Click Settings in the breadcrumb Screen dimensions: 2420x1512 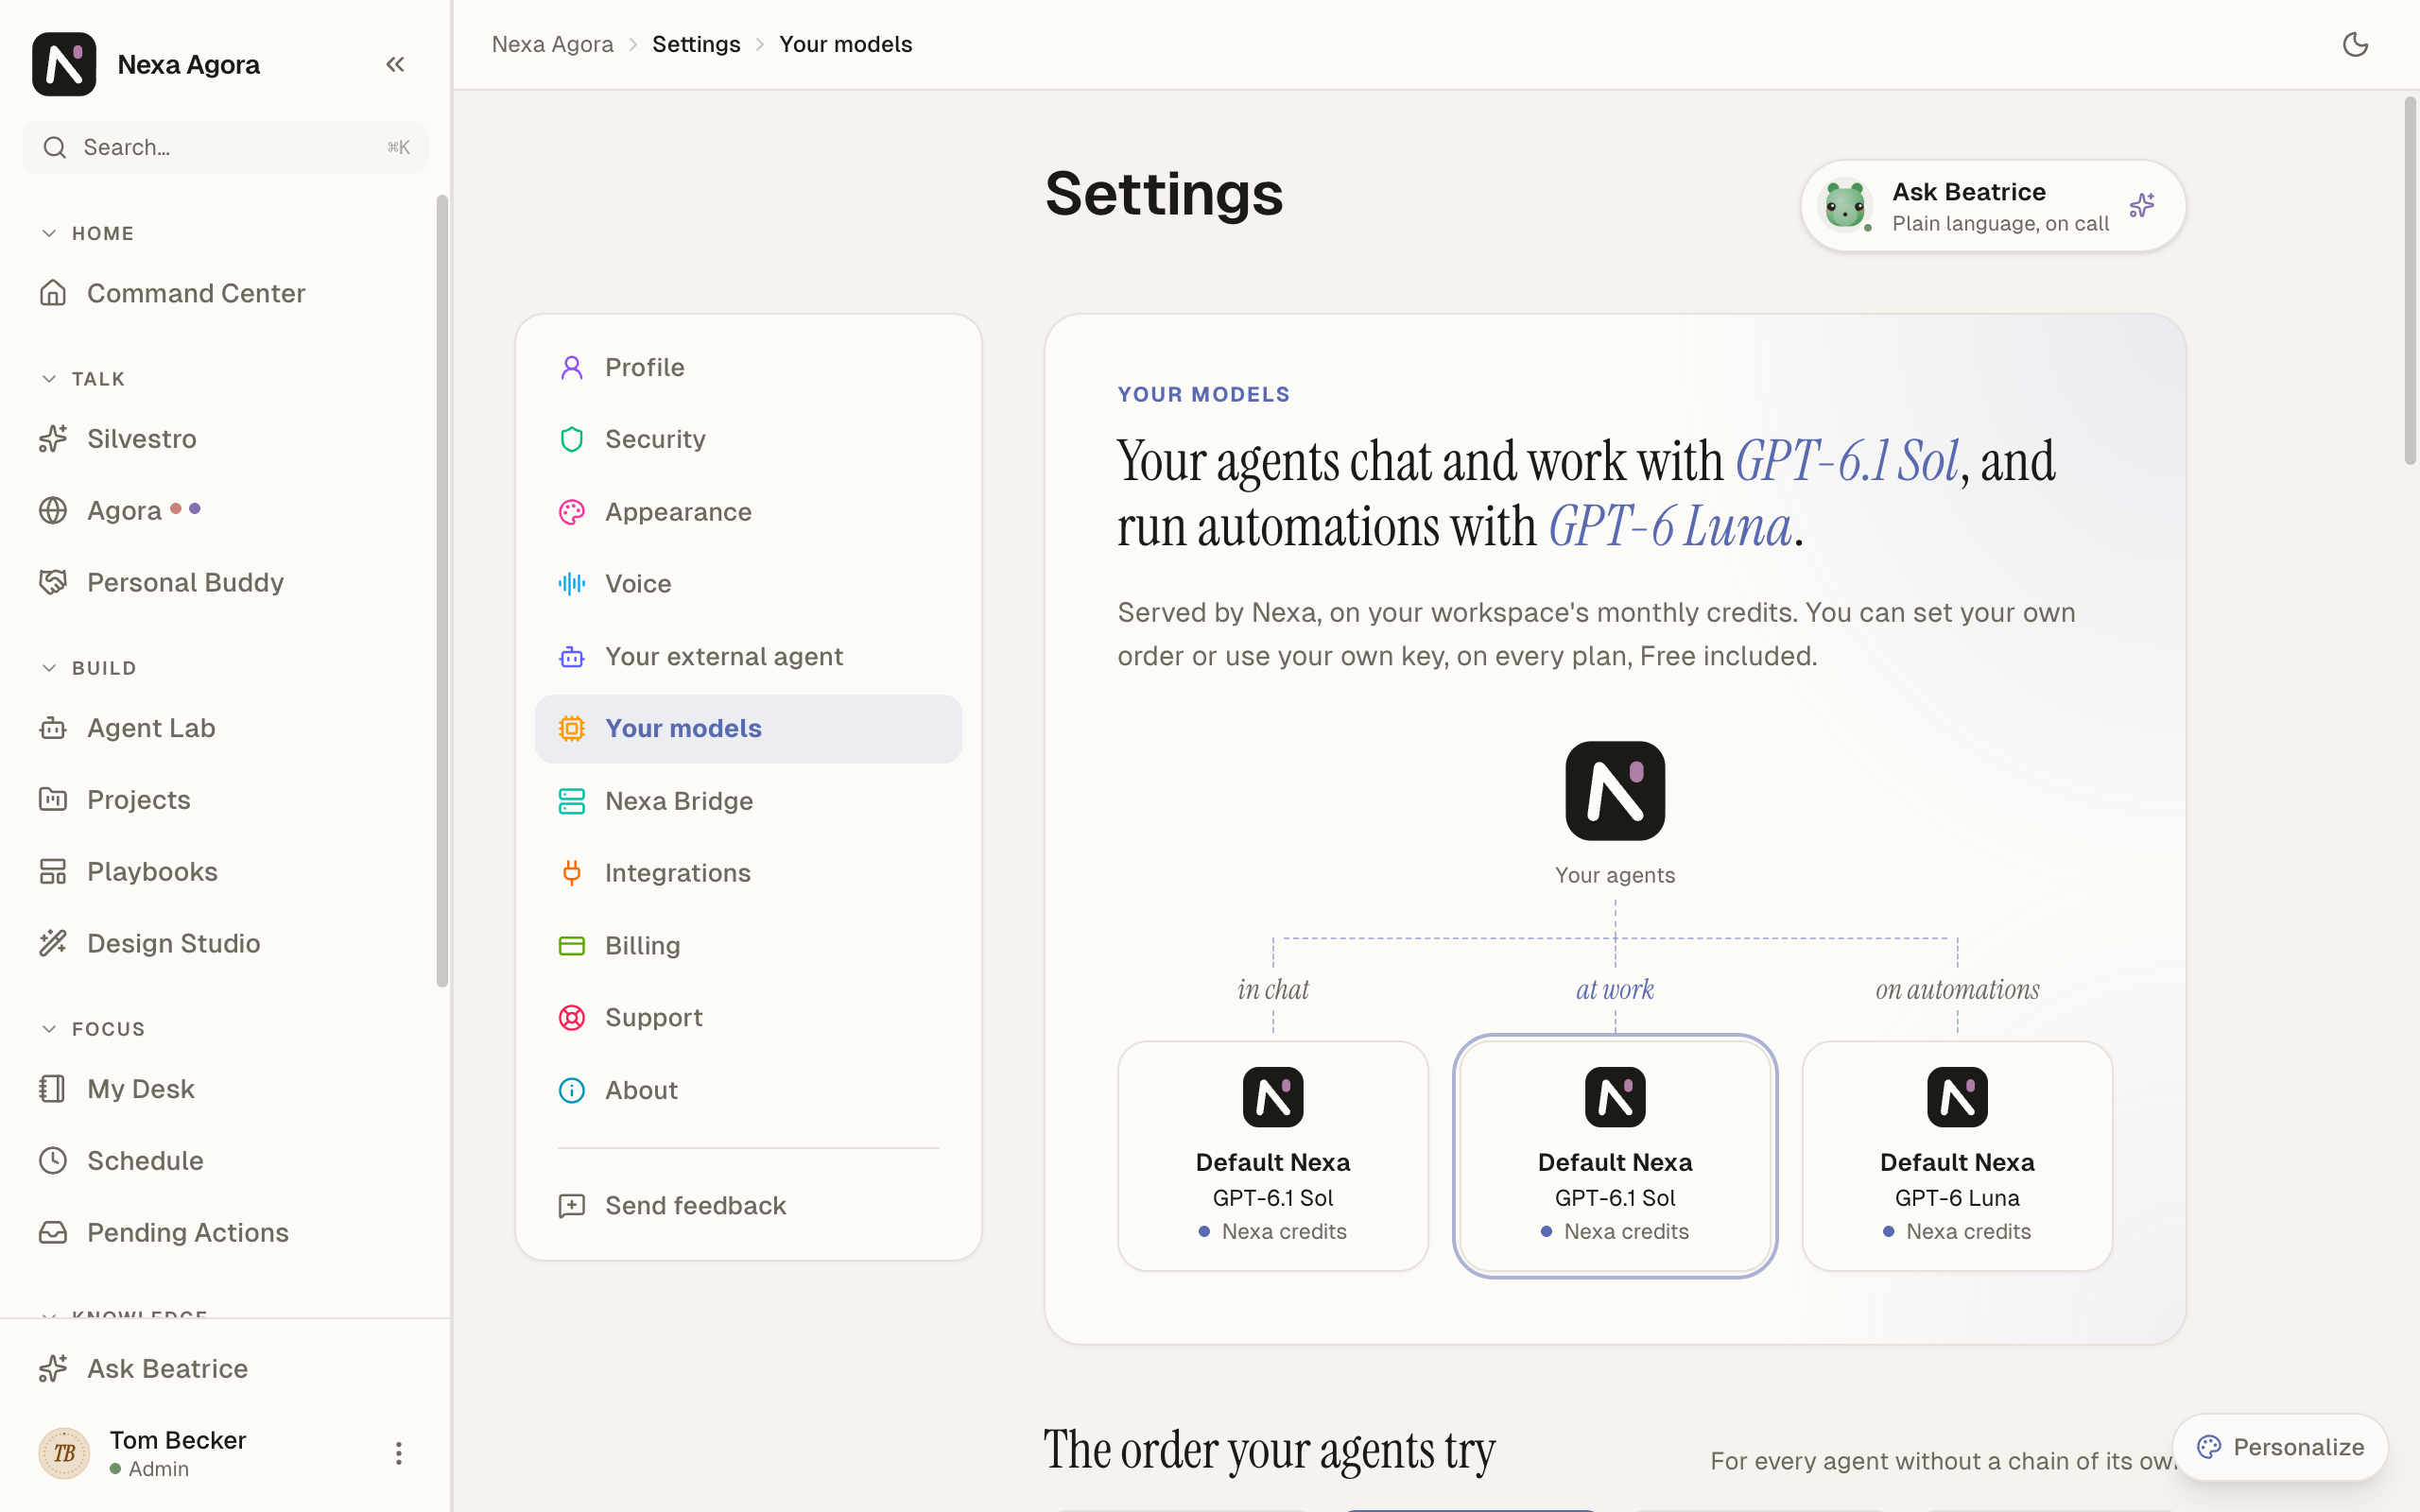pos(696,44)
